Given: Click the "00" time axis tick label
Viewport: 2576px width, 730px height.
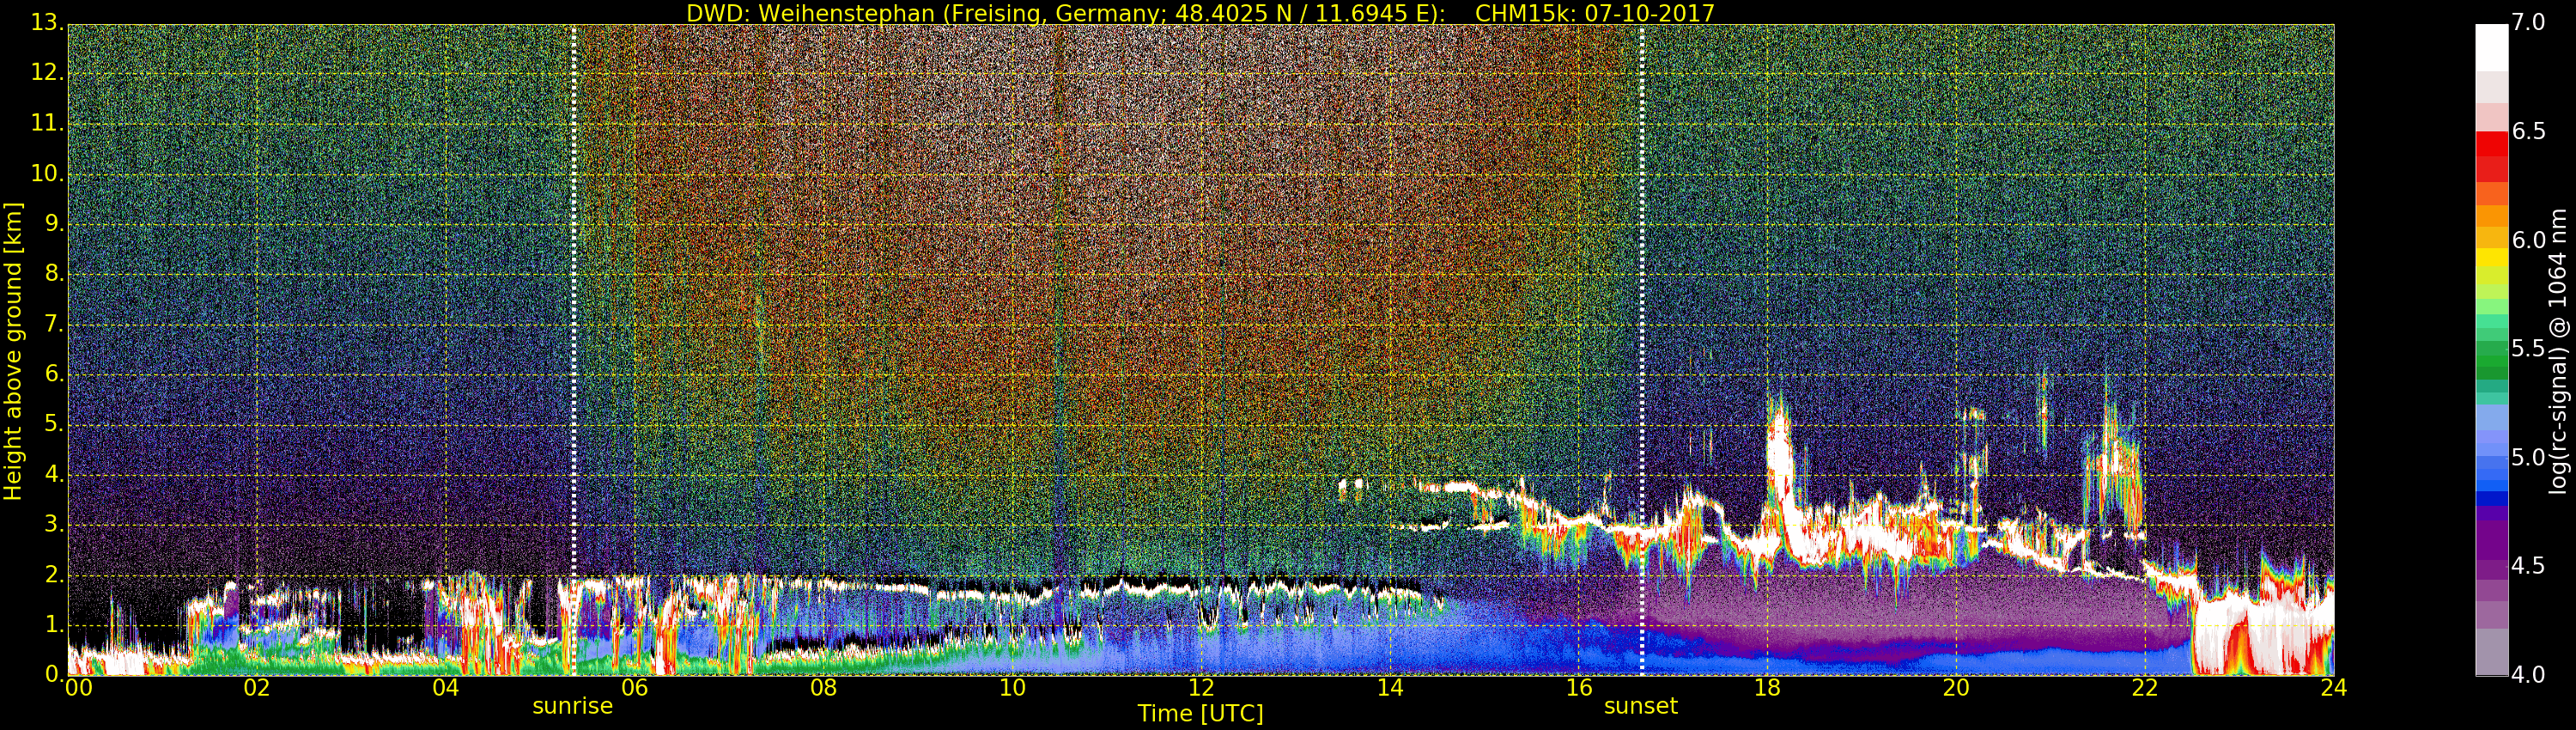Looking at the screenshot, I should [x=78, y=688].
